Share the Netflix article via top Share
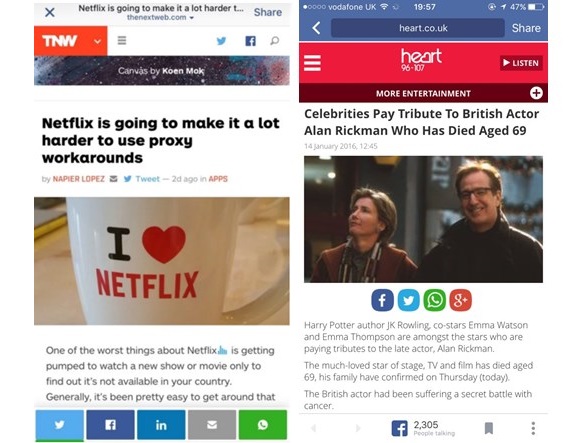This screenshot has height=443, width=584. coord(267,12)
